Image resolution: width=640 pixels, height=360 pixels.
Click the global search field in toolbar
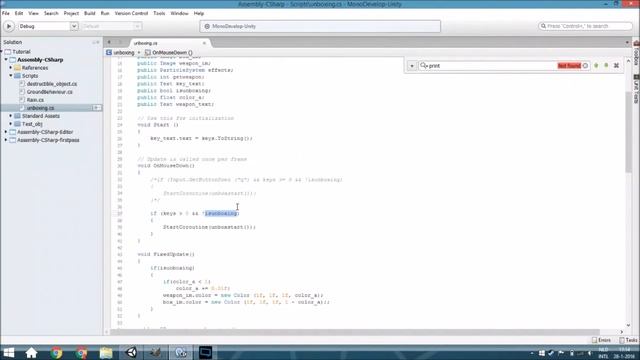coord(585,26)
